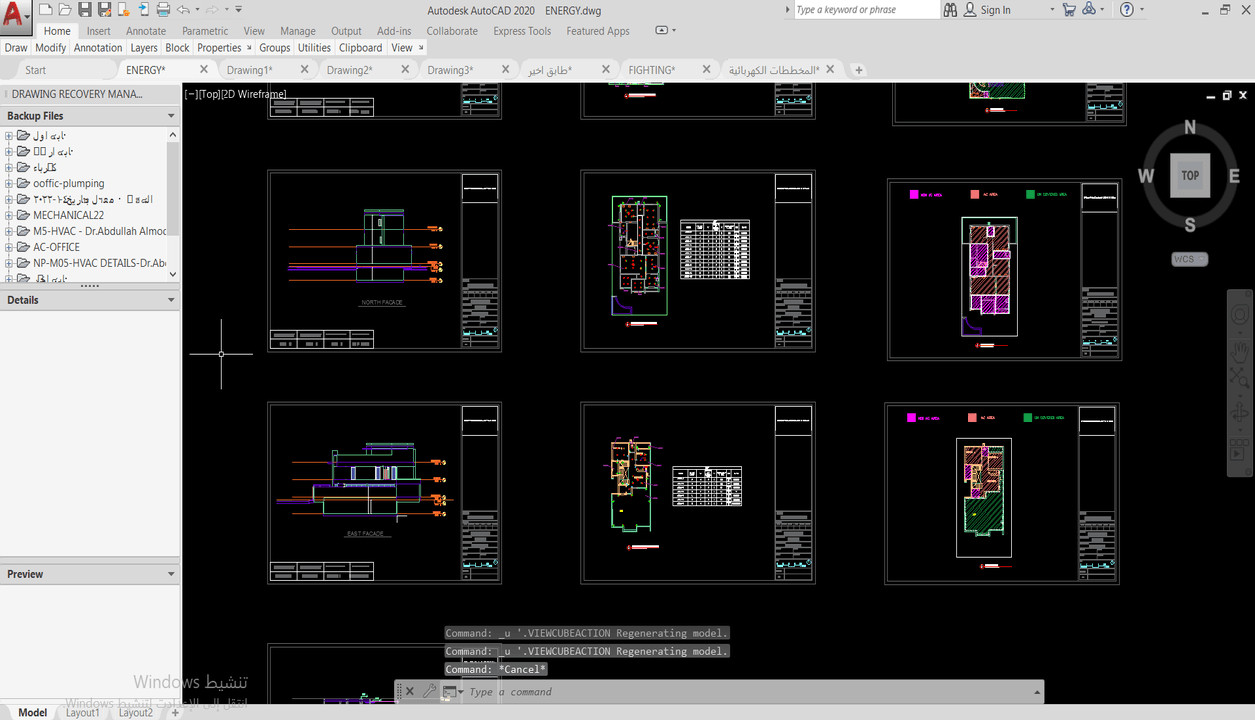The image size is (1255, 720).
Task: Open the Layout1 tab
Action: (x=83, y=712)
